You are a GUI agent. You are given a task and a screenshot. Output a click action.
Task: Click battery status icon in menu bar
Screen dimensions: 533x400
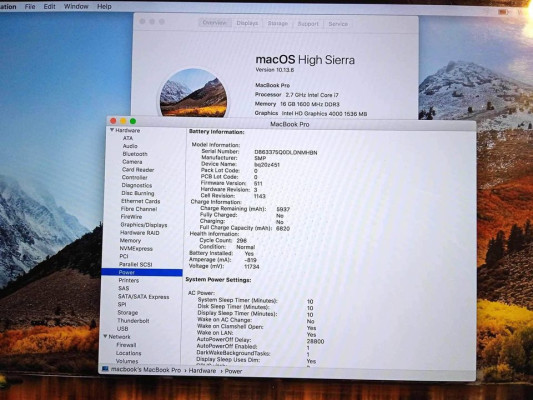click(503, 12)
